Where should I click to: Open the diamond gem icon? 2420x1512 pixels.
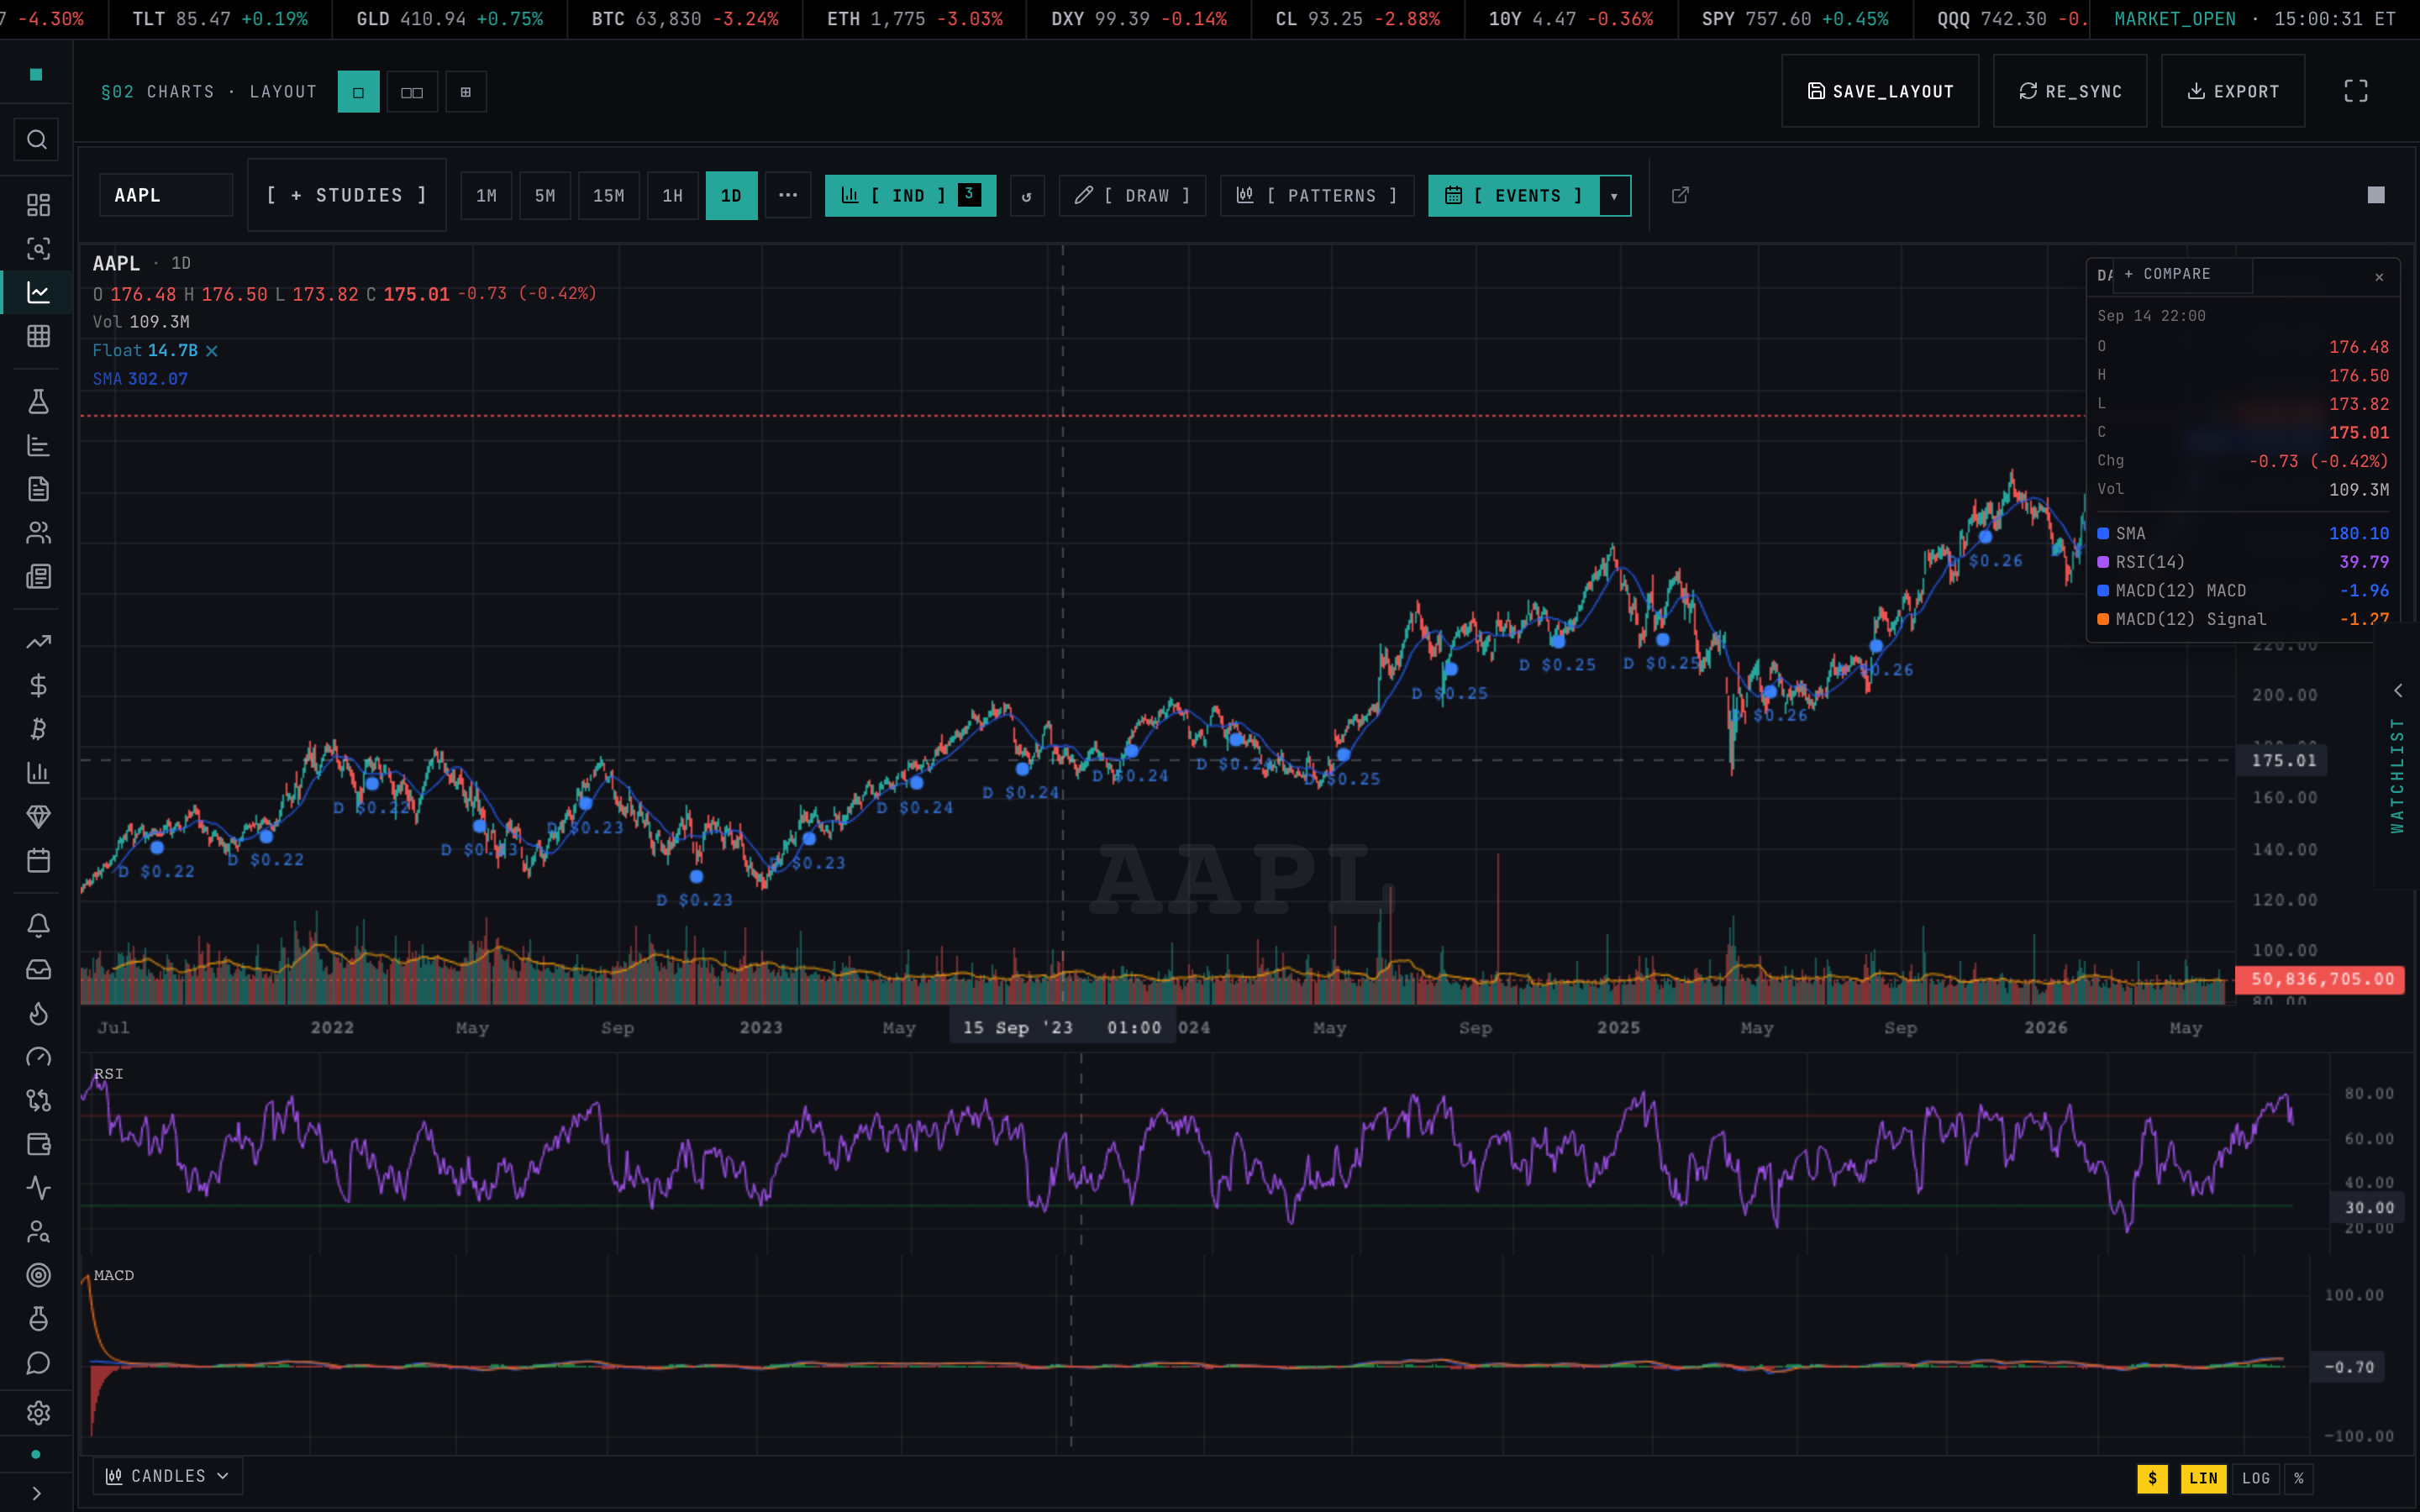(38, 817)
